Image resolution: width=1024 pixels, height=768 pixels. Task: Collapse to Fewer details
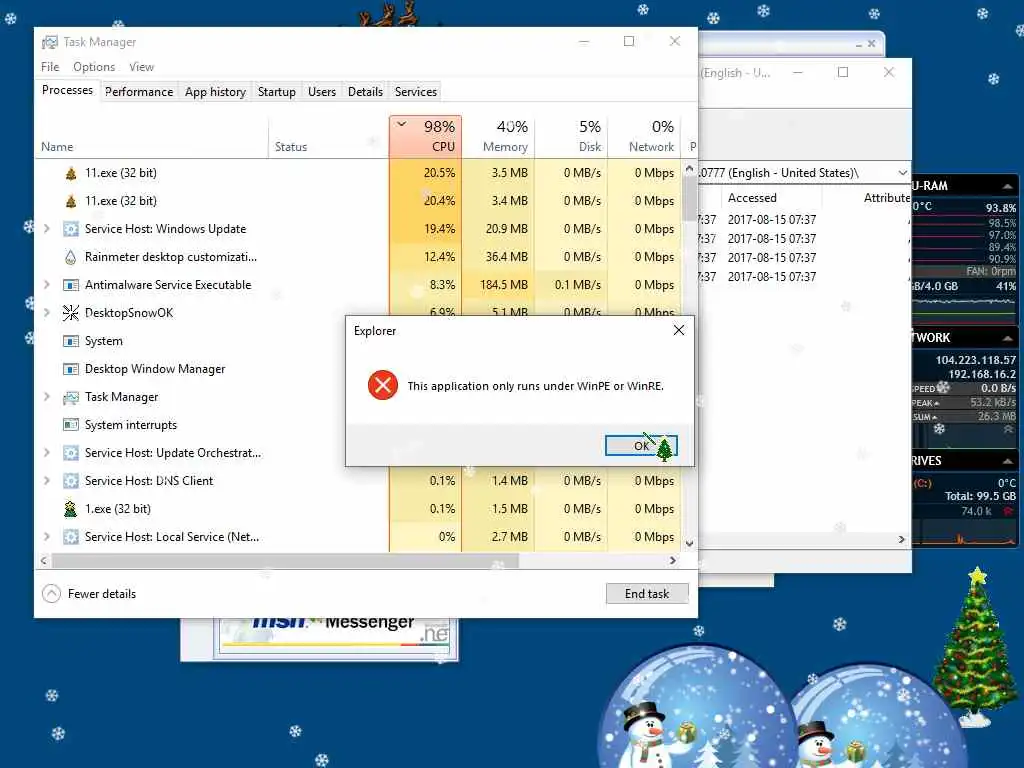click(89, 594)
